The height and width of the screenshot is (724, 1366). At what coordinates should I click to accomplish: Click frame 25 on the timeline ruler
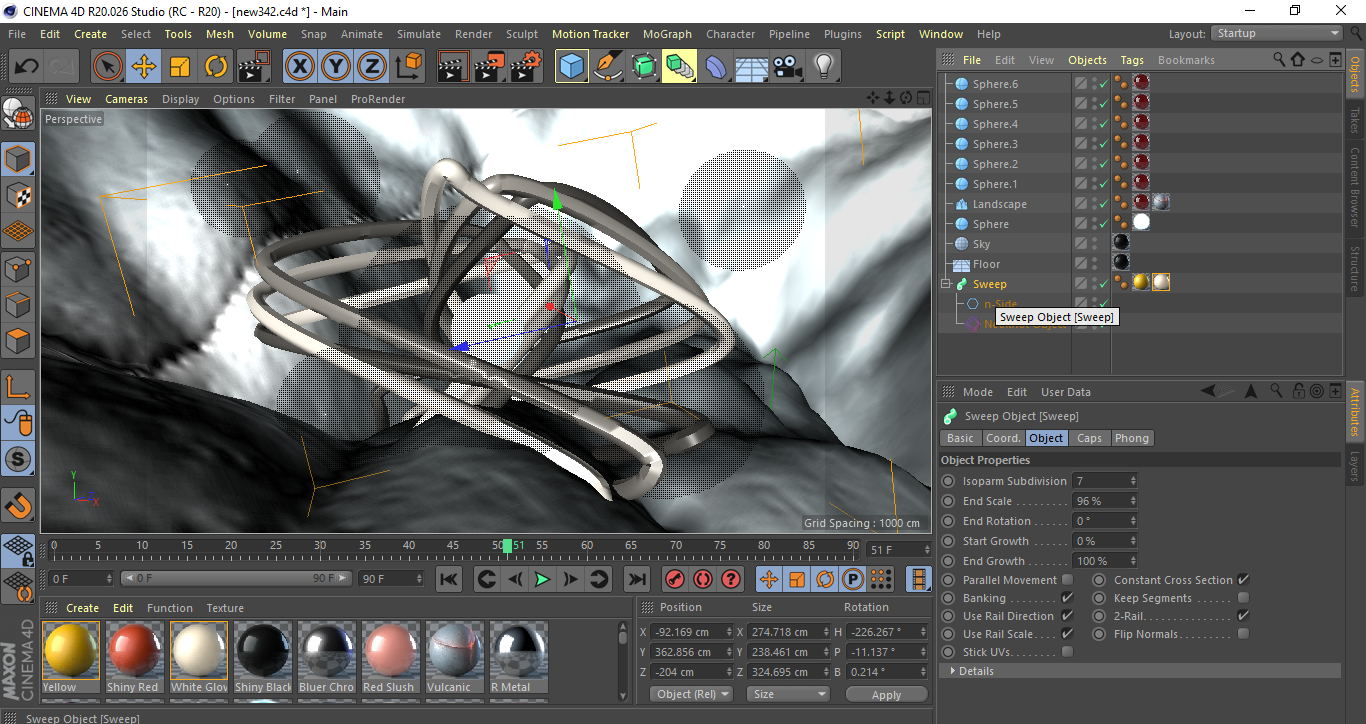(x=276, y=546)
